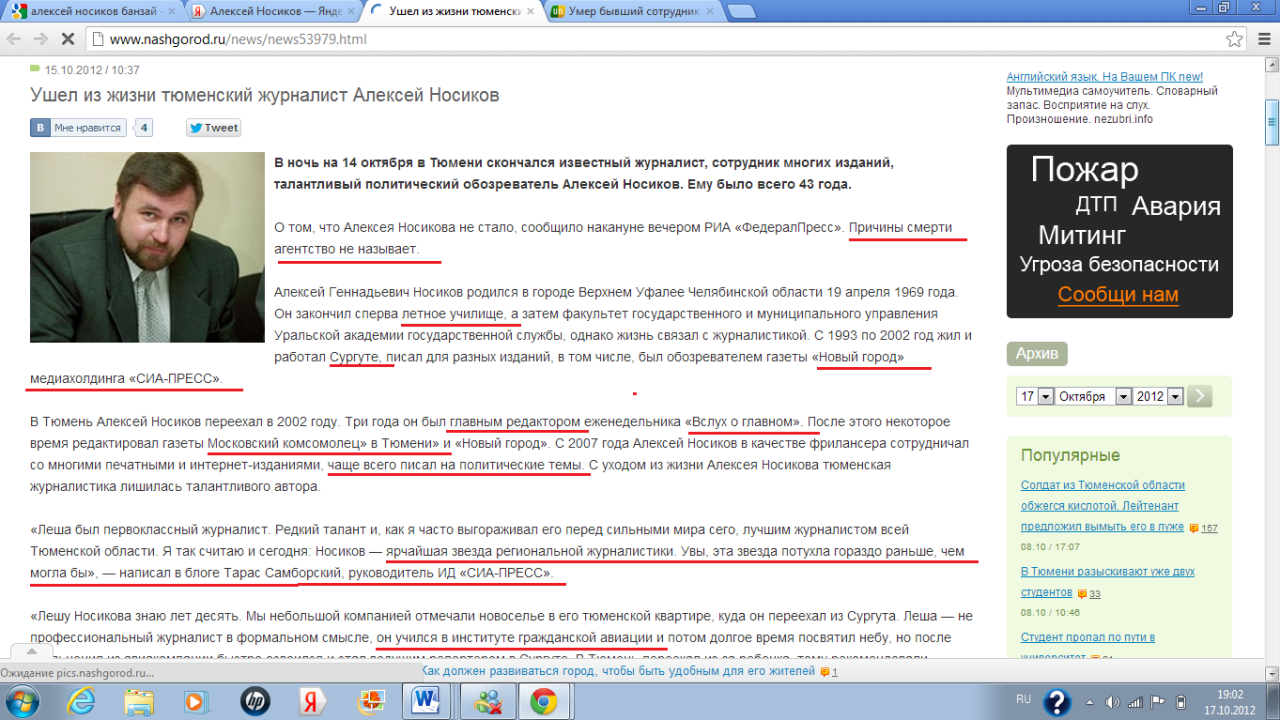The height and width of the screenshot is (720, 1280).
Task: Close the 'Алексей Носиков — Яндекс' tab
Action: click(x=351, y=12)
